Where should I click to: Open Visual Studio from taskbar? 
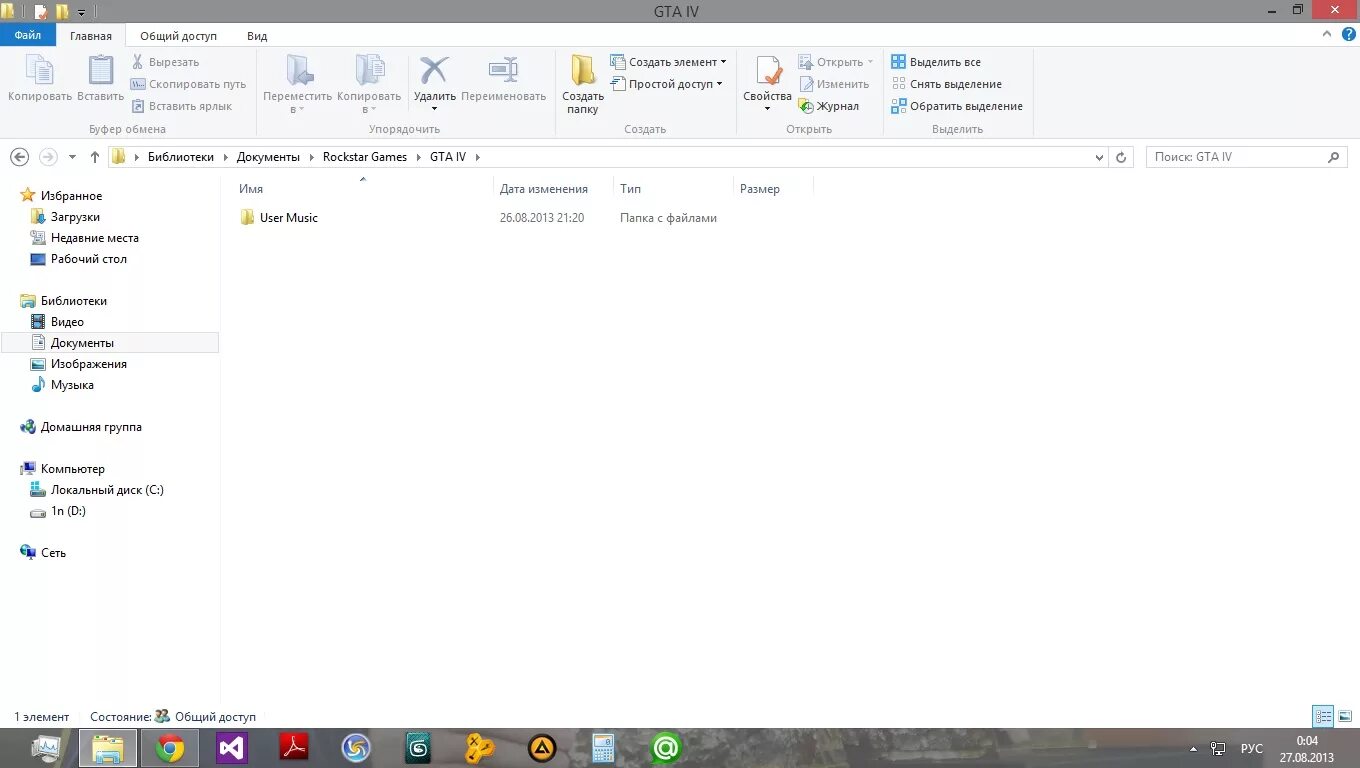(231, 748)
